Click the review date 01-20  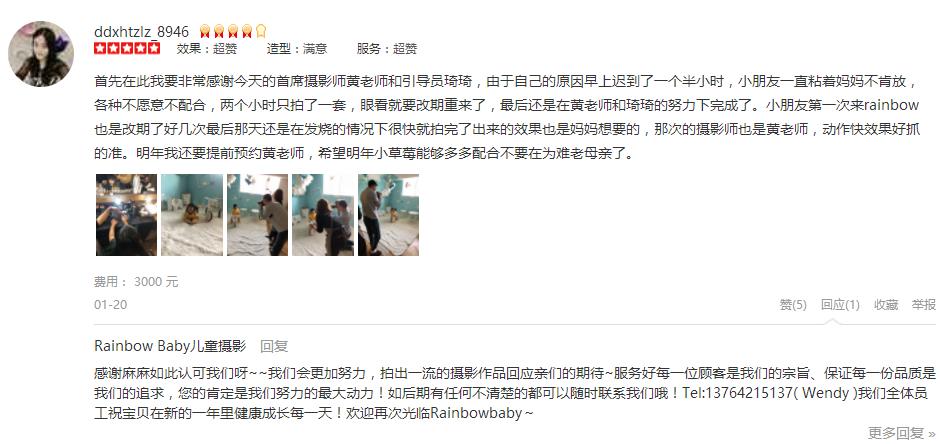[111, 304]
